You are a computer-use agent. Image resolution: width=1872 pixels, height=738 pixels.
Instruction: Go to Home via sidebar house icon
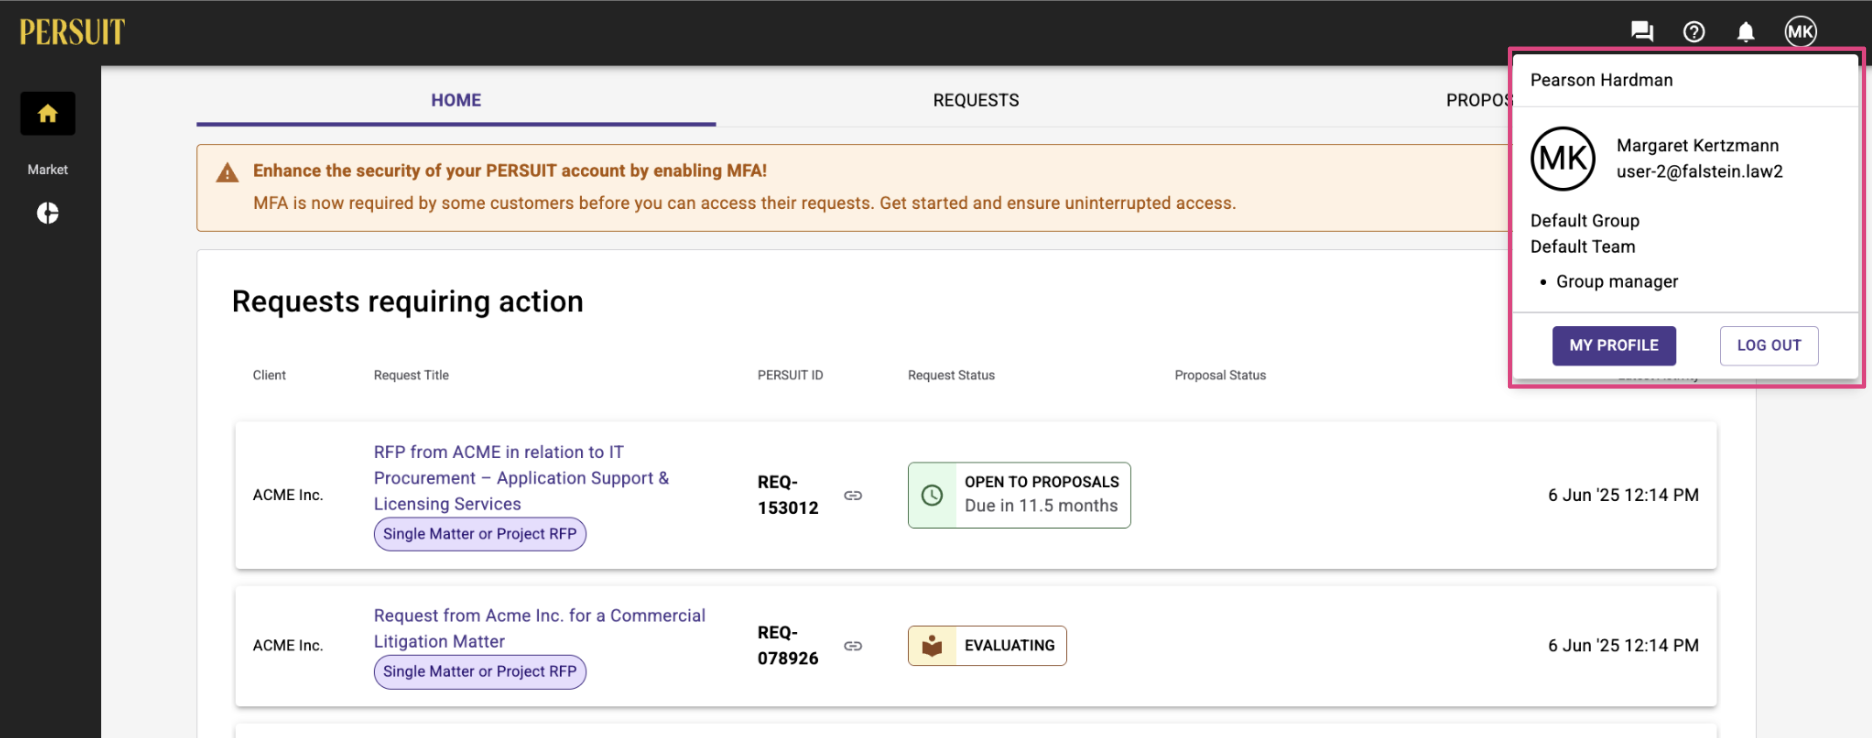pos(48,114)
